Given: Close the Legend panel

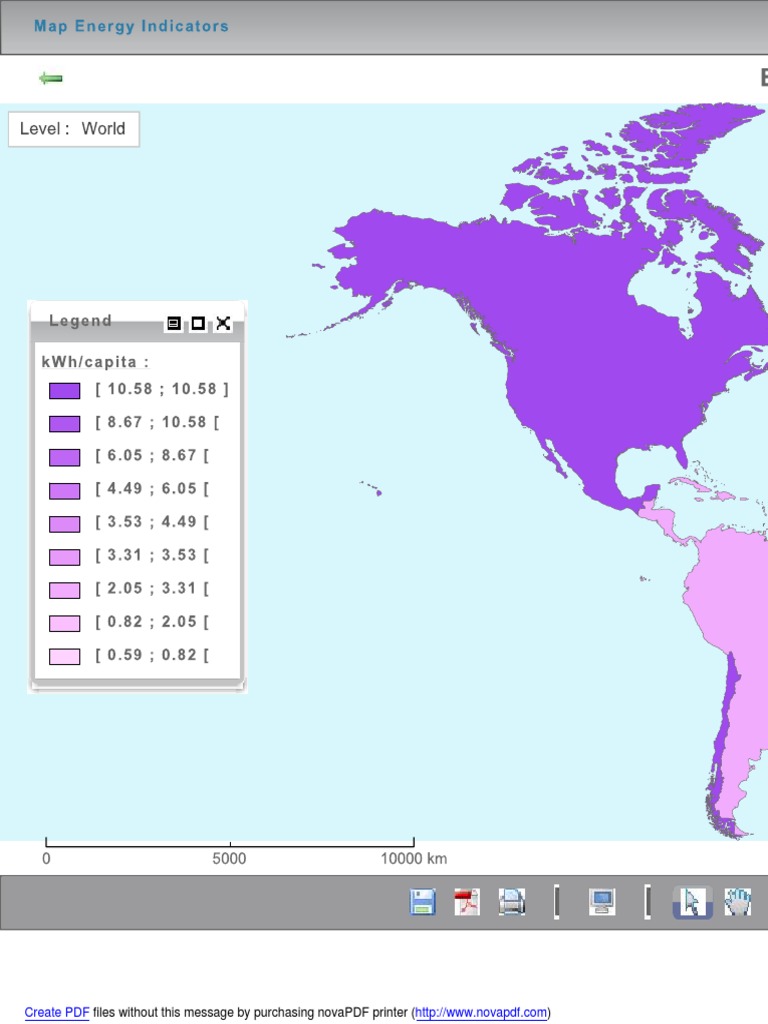Looking at the screenshot, I should 223,323.
